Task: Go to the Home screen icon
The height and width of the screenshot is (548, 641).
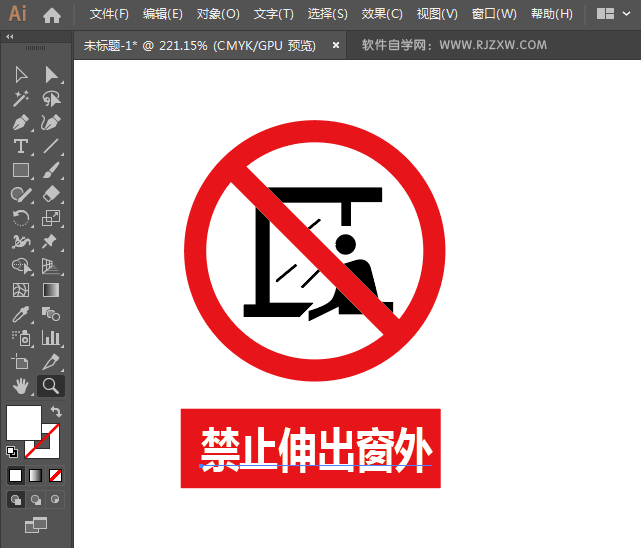Action: [52, 15]
